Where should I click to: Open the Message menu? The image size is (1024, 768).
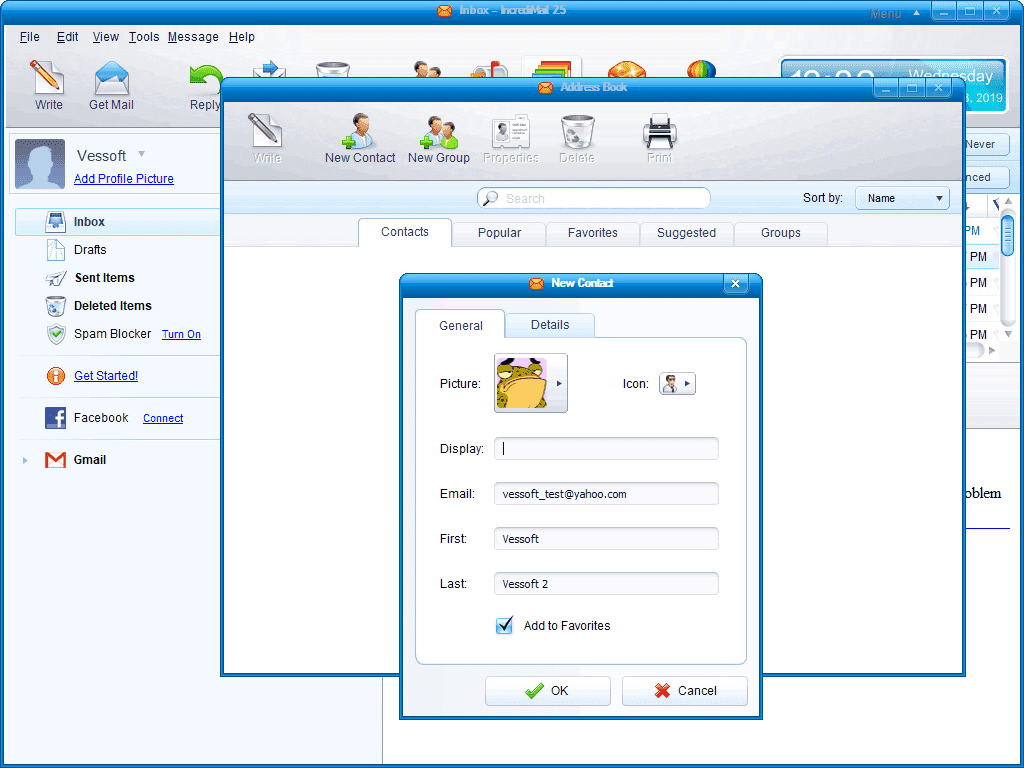click(193, 37)
